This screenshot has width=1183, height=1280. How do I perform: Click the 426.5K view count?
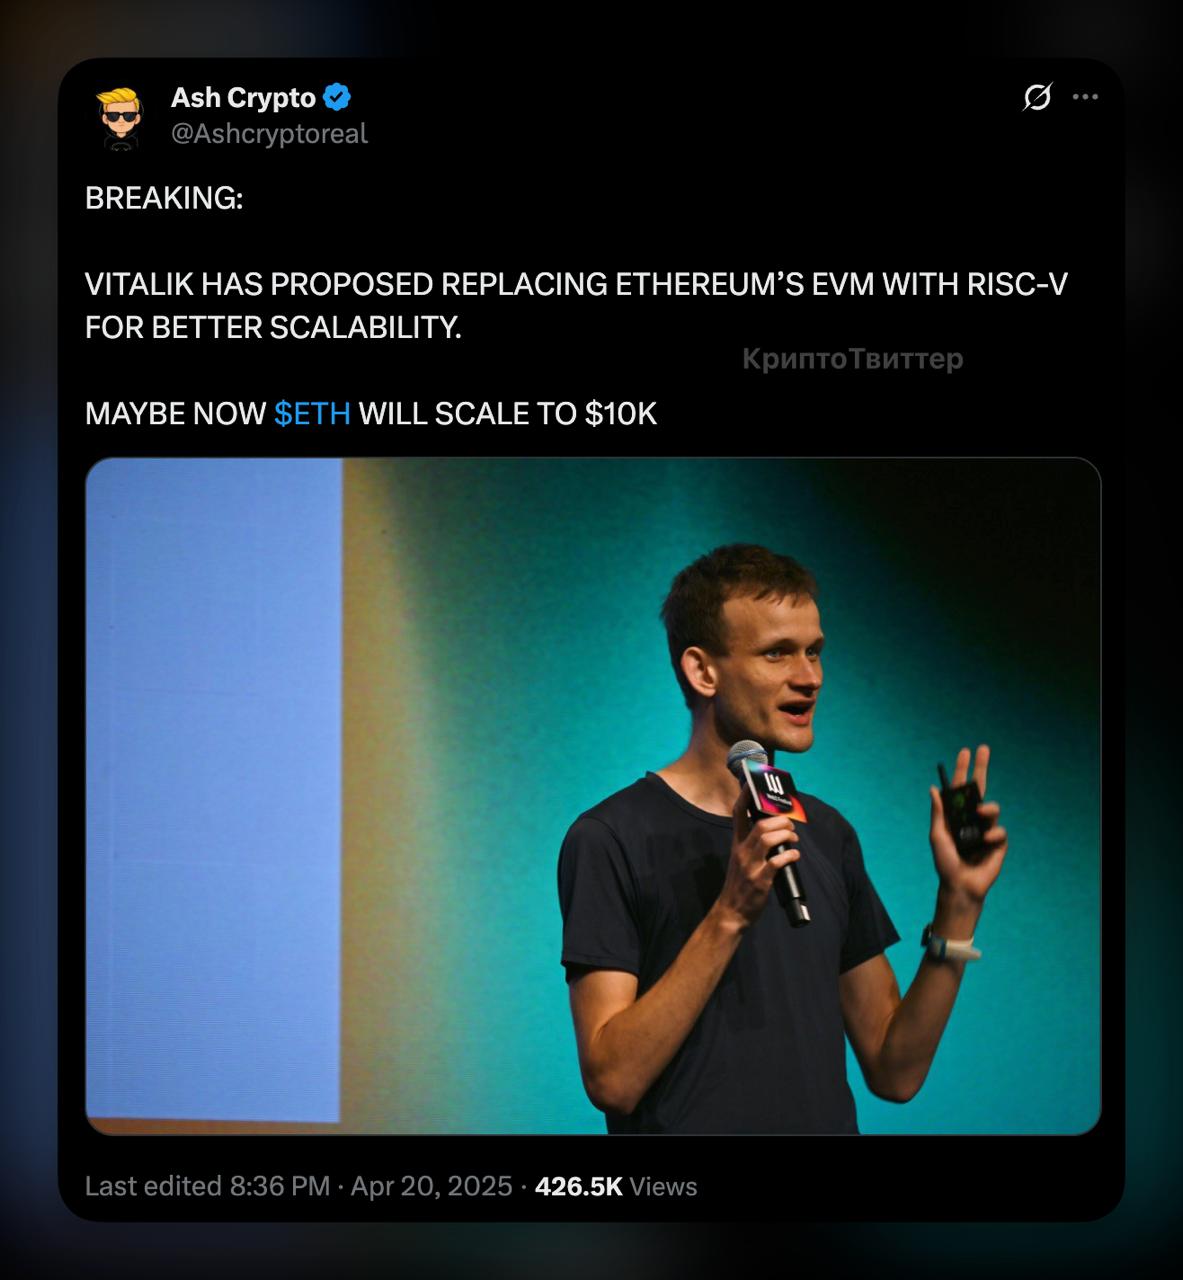pos(579,1187)
